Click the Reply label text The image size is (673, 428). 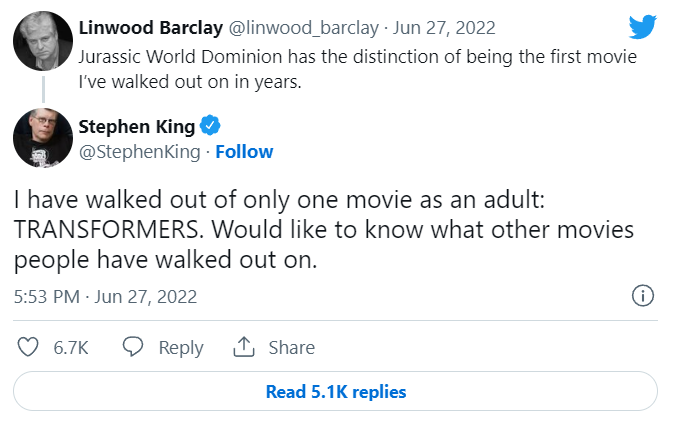pyautogui.click(x=181, y=348)
